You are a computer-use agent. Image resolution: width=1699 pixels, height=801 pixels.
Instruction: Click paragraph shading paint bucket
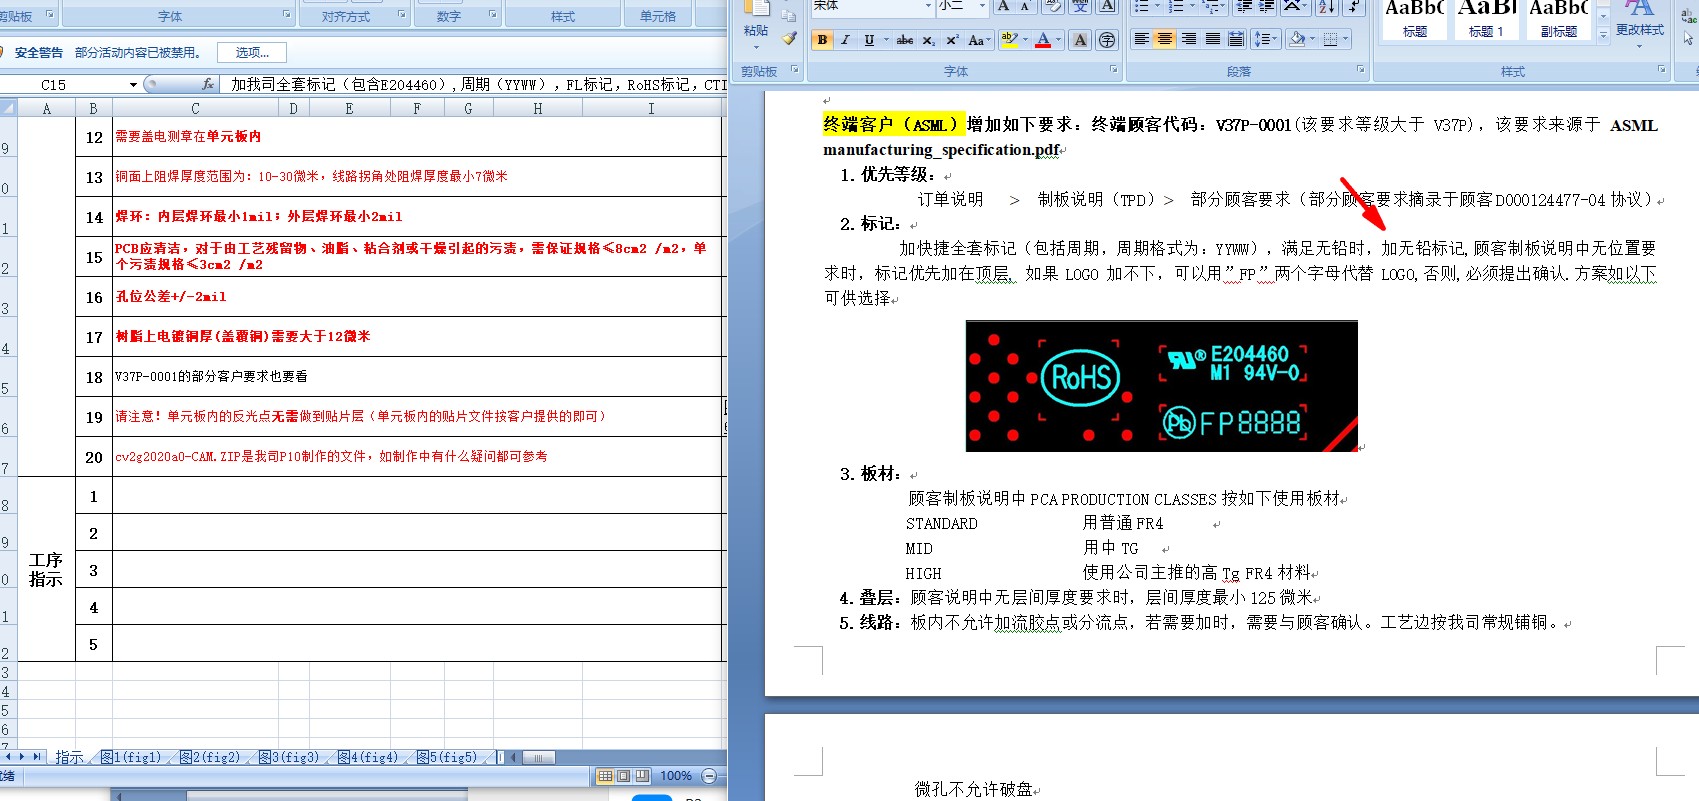point(1297,39)
